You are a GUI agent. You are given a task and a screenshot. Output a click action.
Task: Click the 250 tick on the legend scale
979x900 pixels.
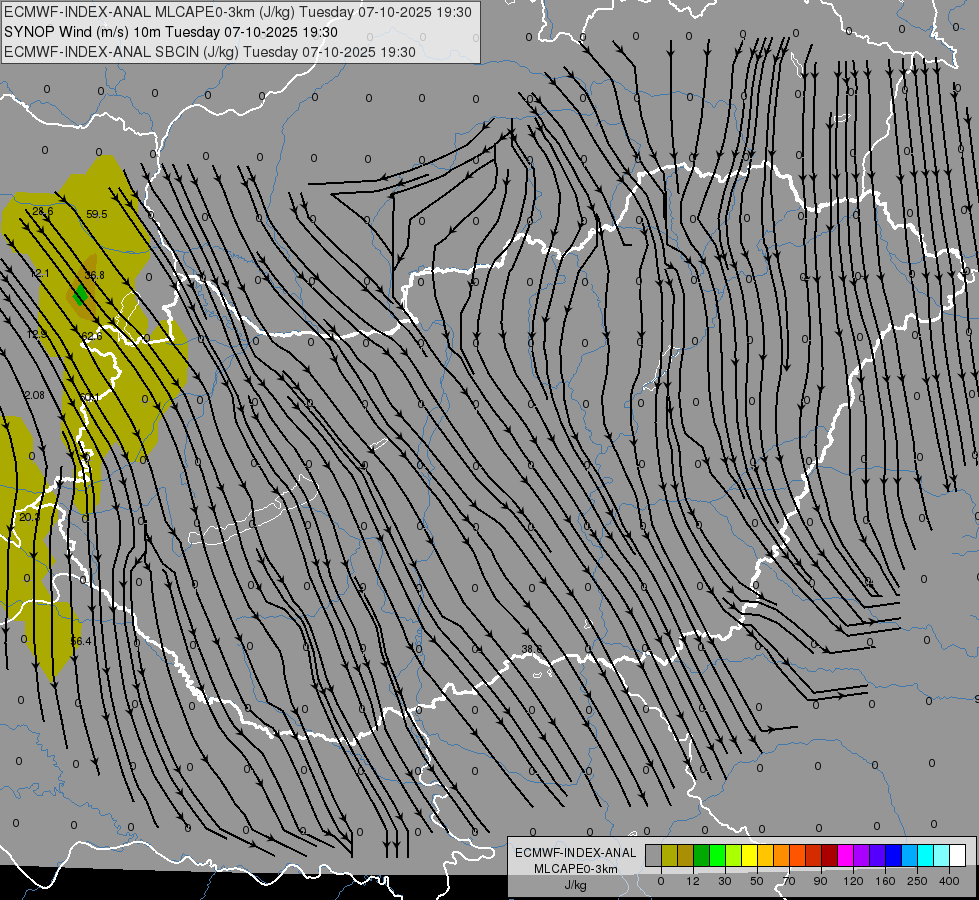[917, 881]
